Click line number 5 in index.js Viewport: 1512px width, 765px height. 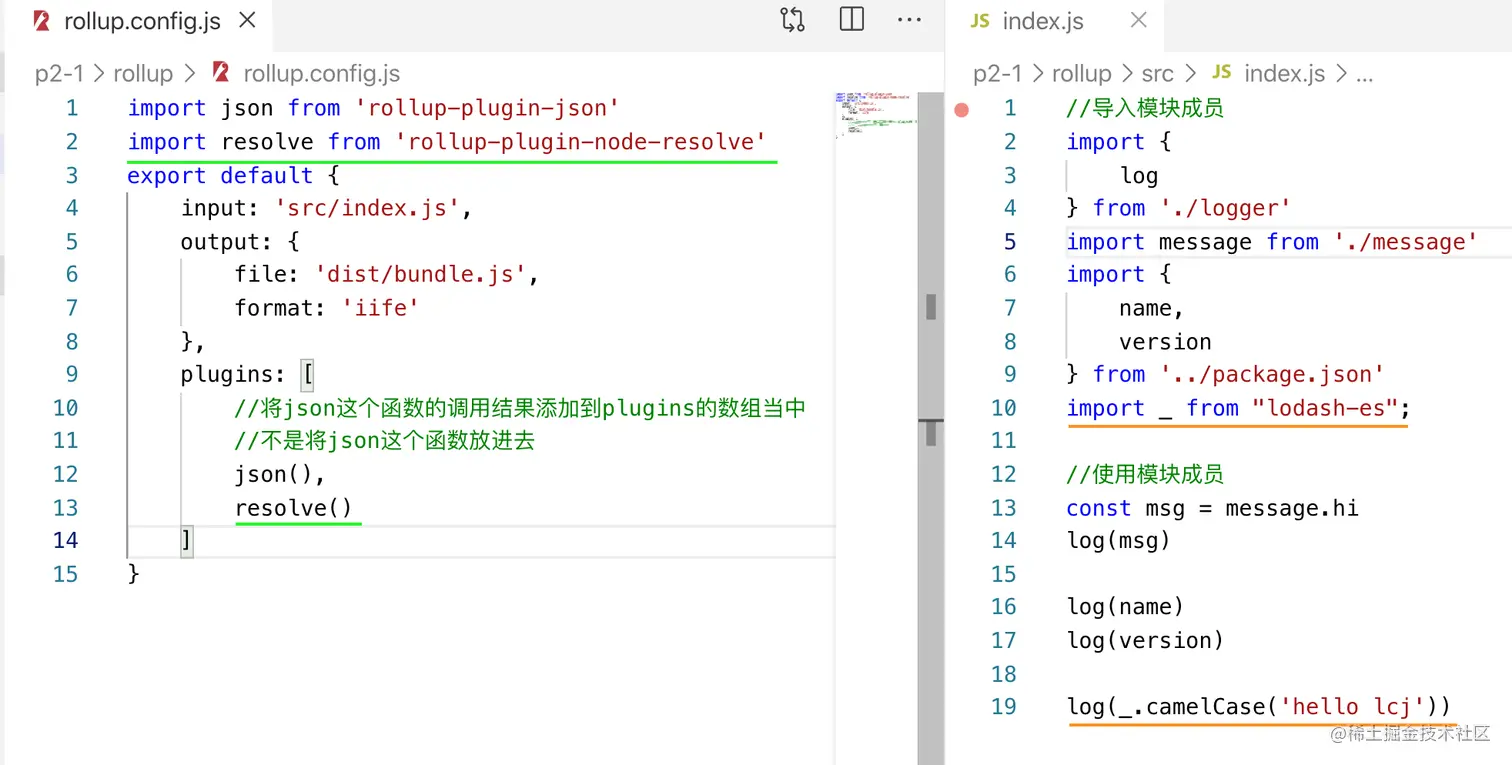tap(1010, 242)
